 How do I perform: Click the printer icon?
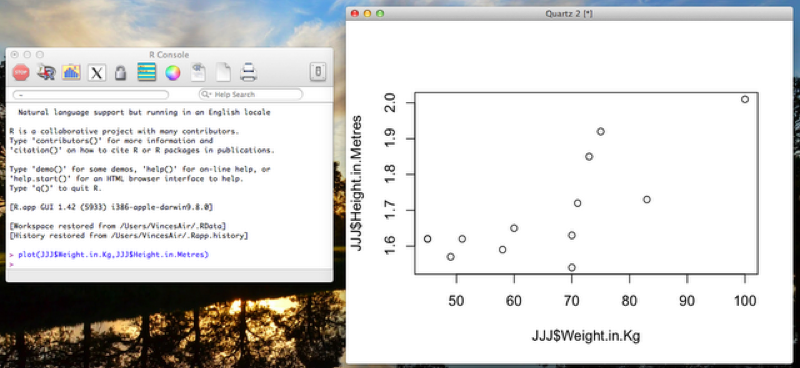point(248,72)
